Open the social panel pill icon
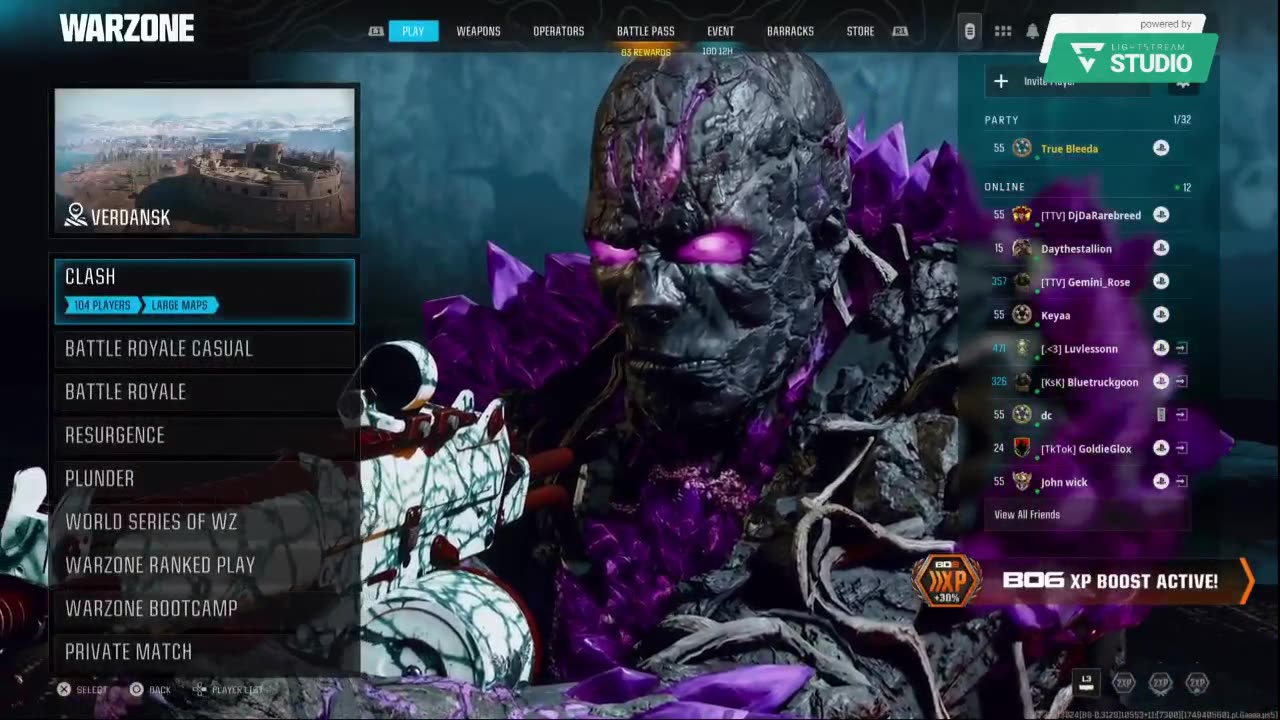The height and width of the screenshot is (720, 1280). coord(969,31)
